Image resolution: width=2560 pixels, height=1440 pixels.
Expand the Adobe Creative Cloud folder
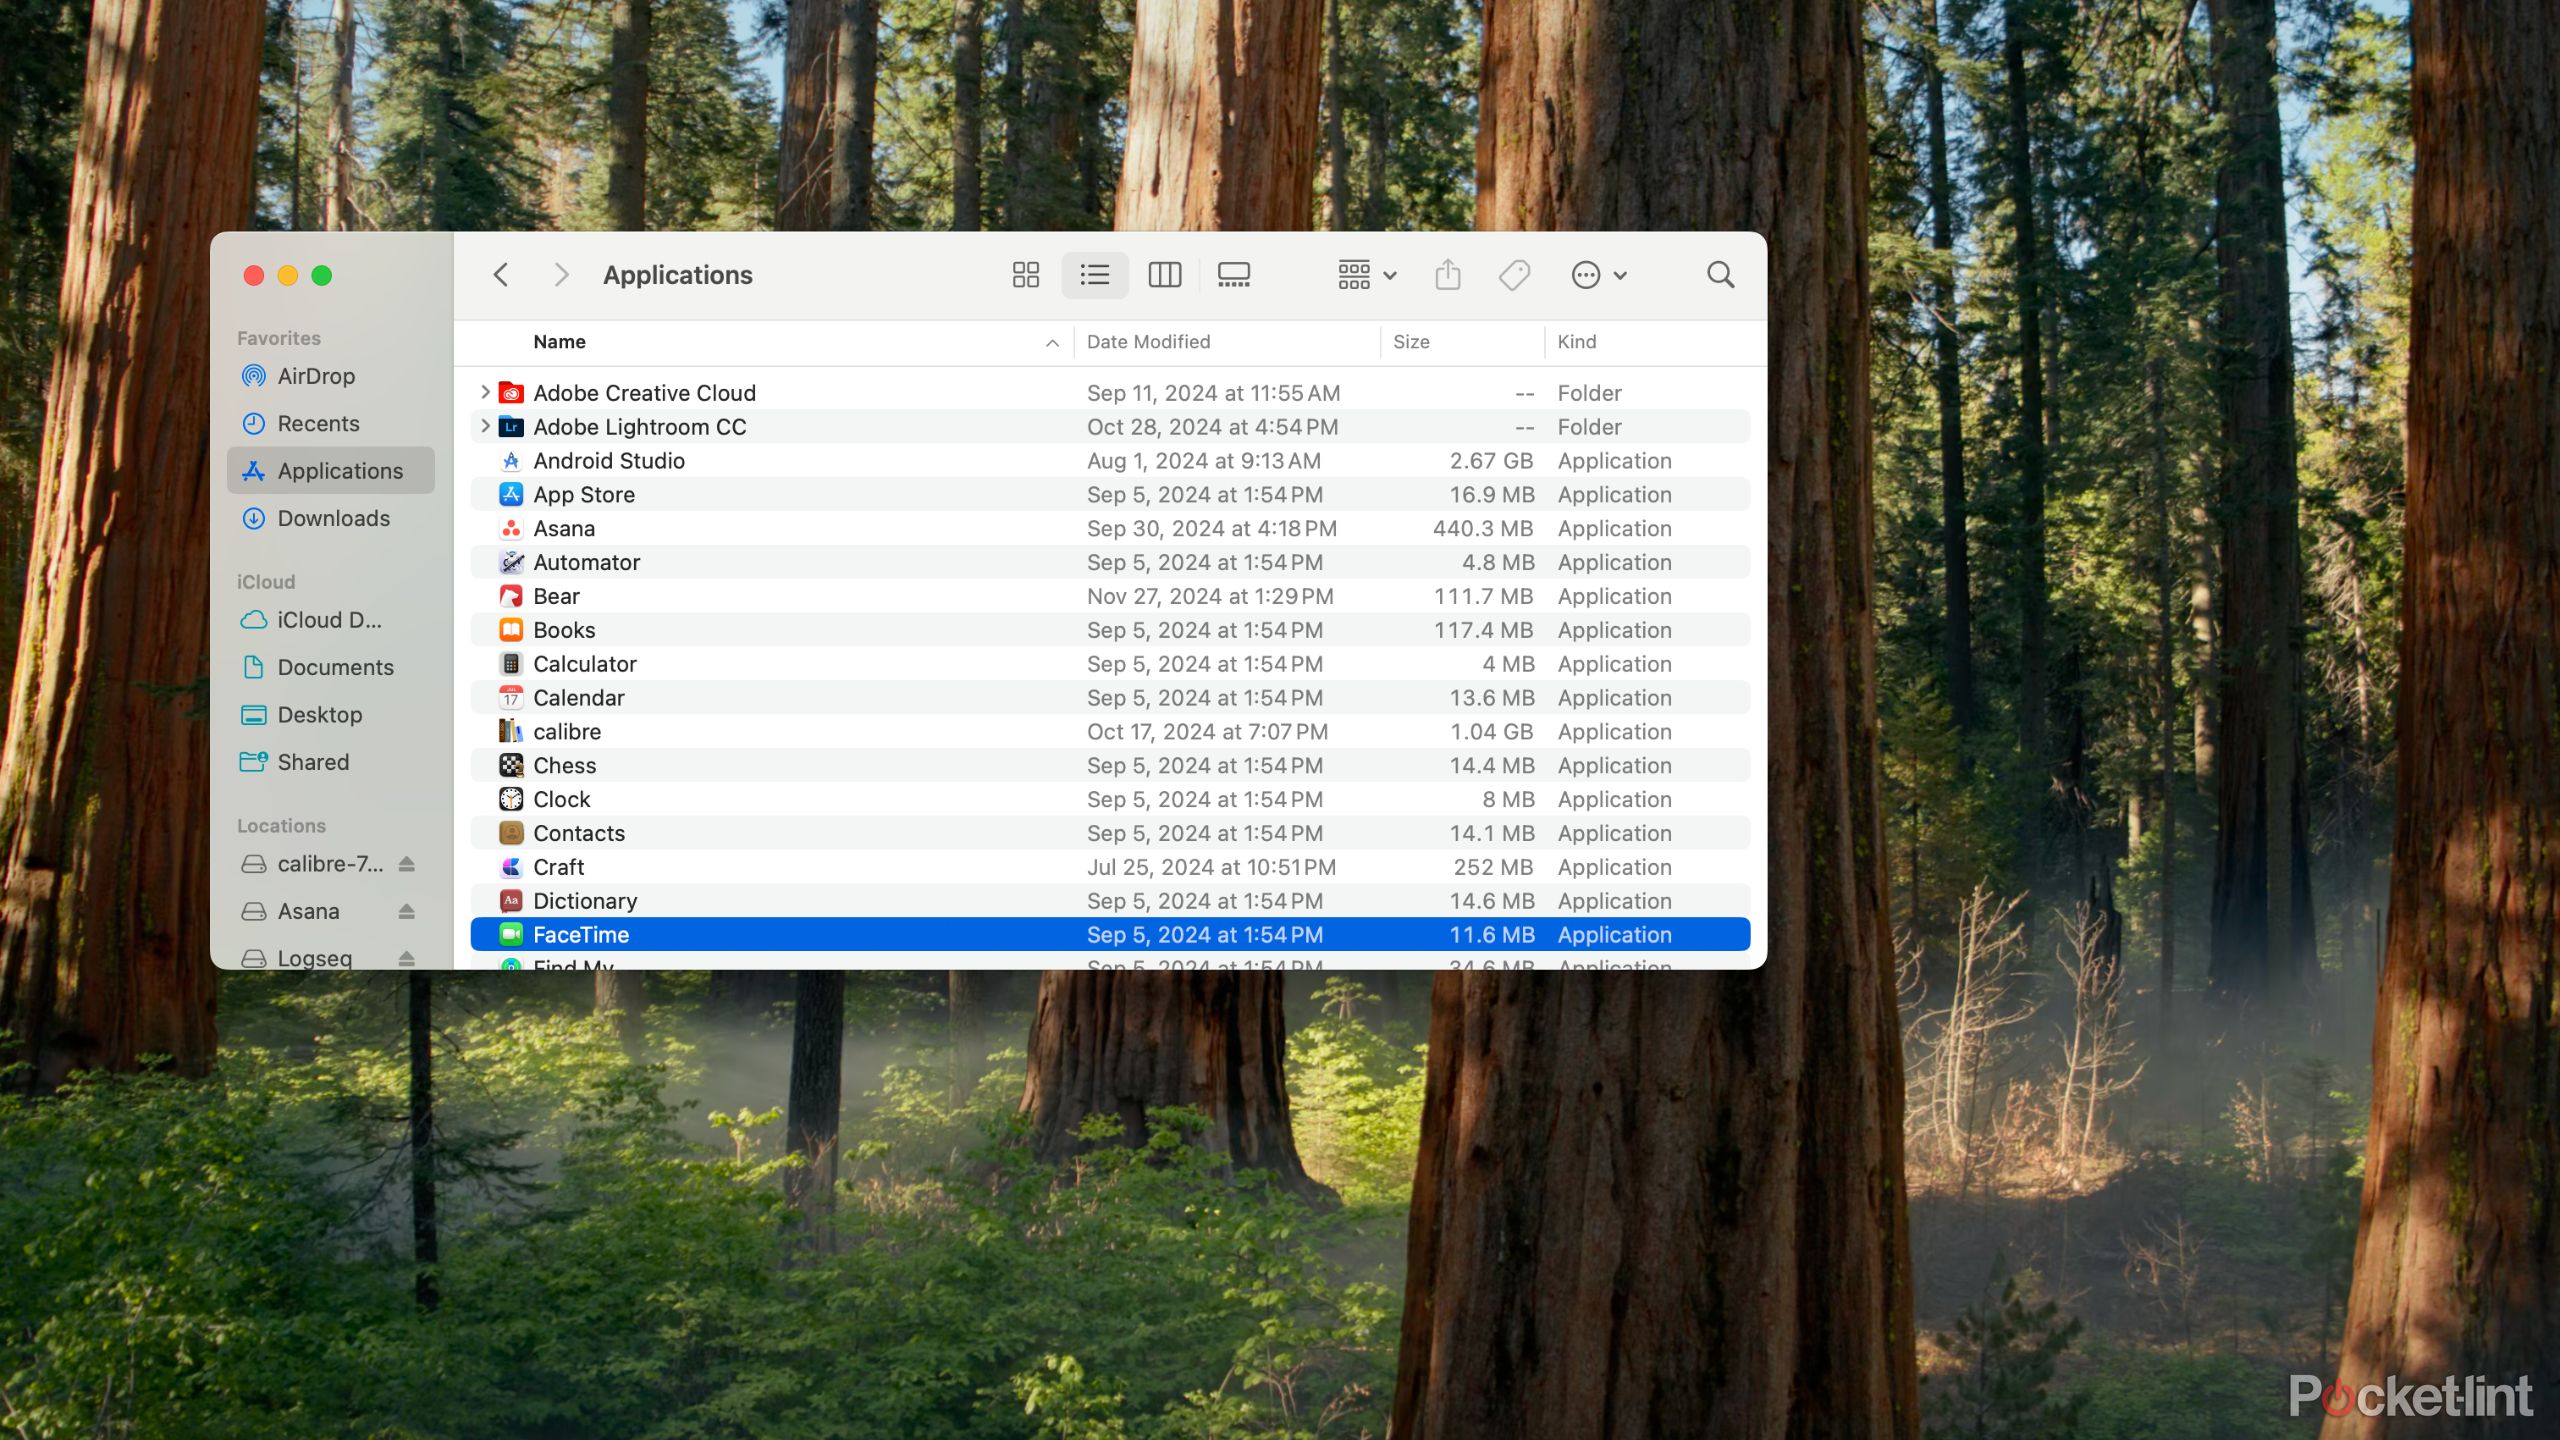click(484, 392)
